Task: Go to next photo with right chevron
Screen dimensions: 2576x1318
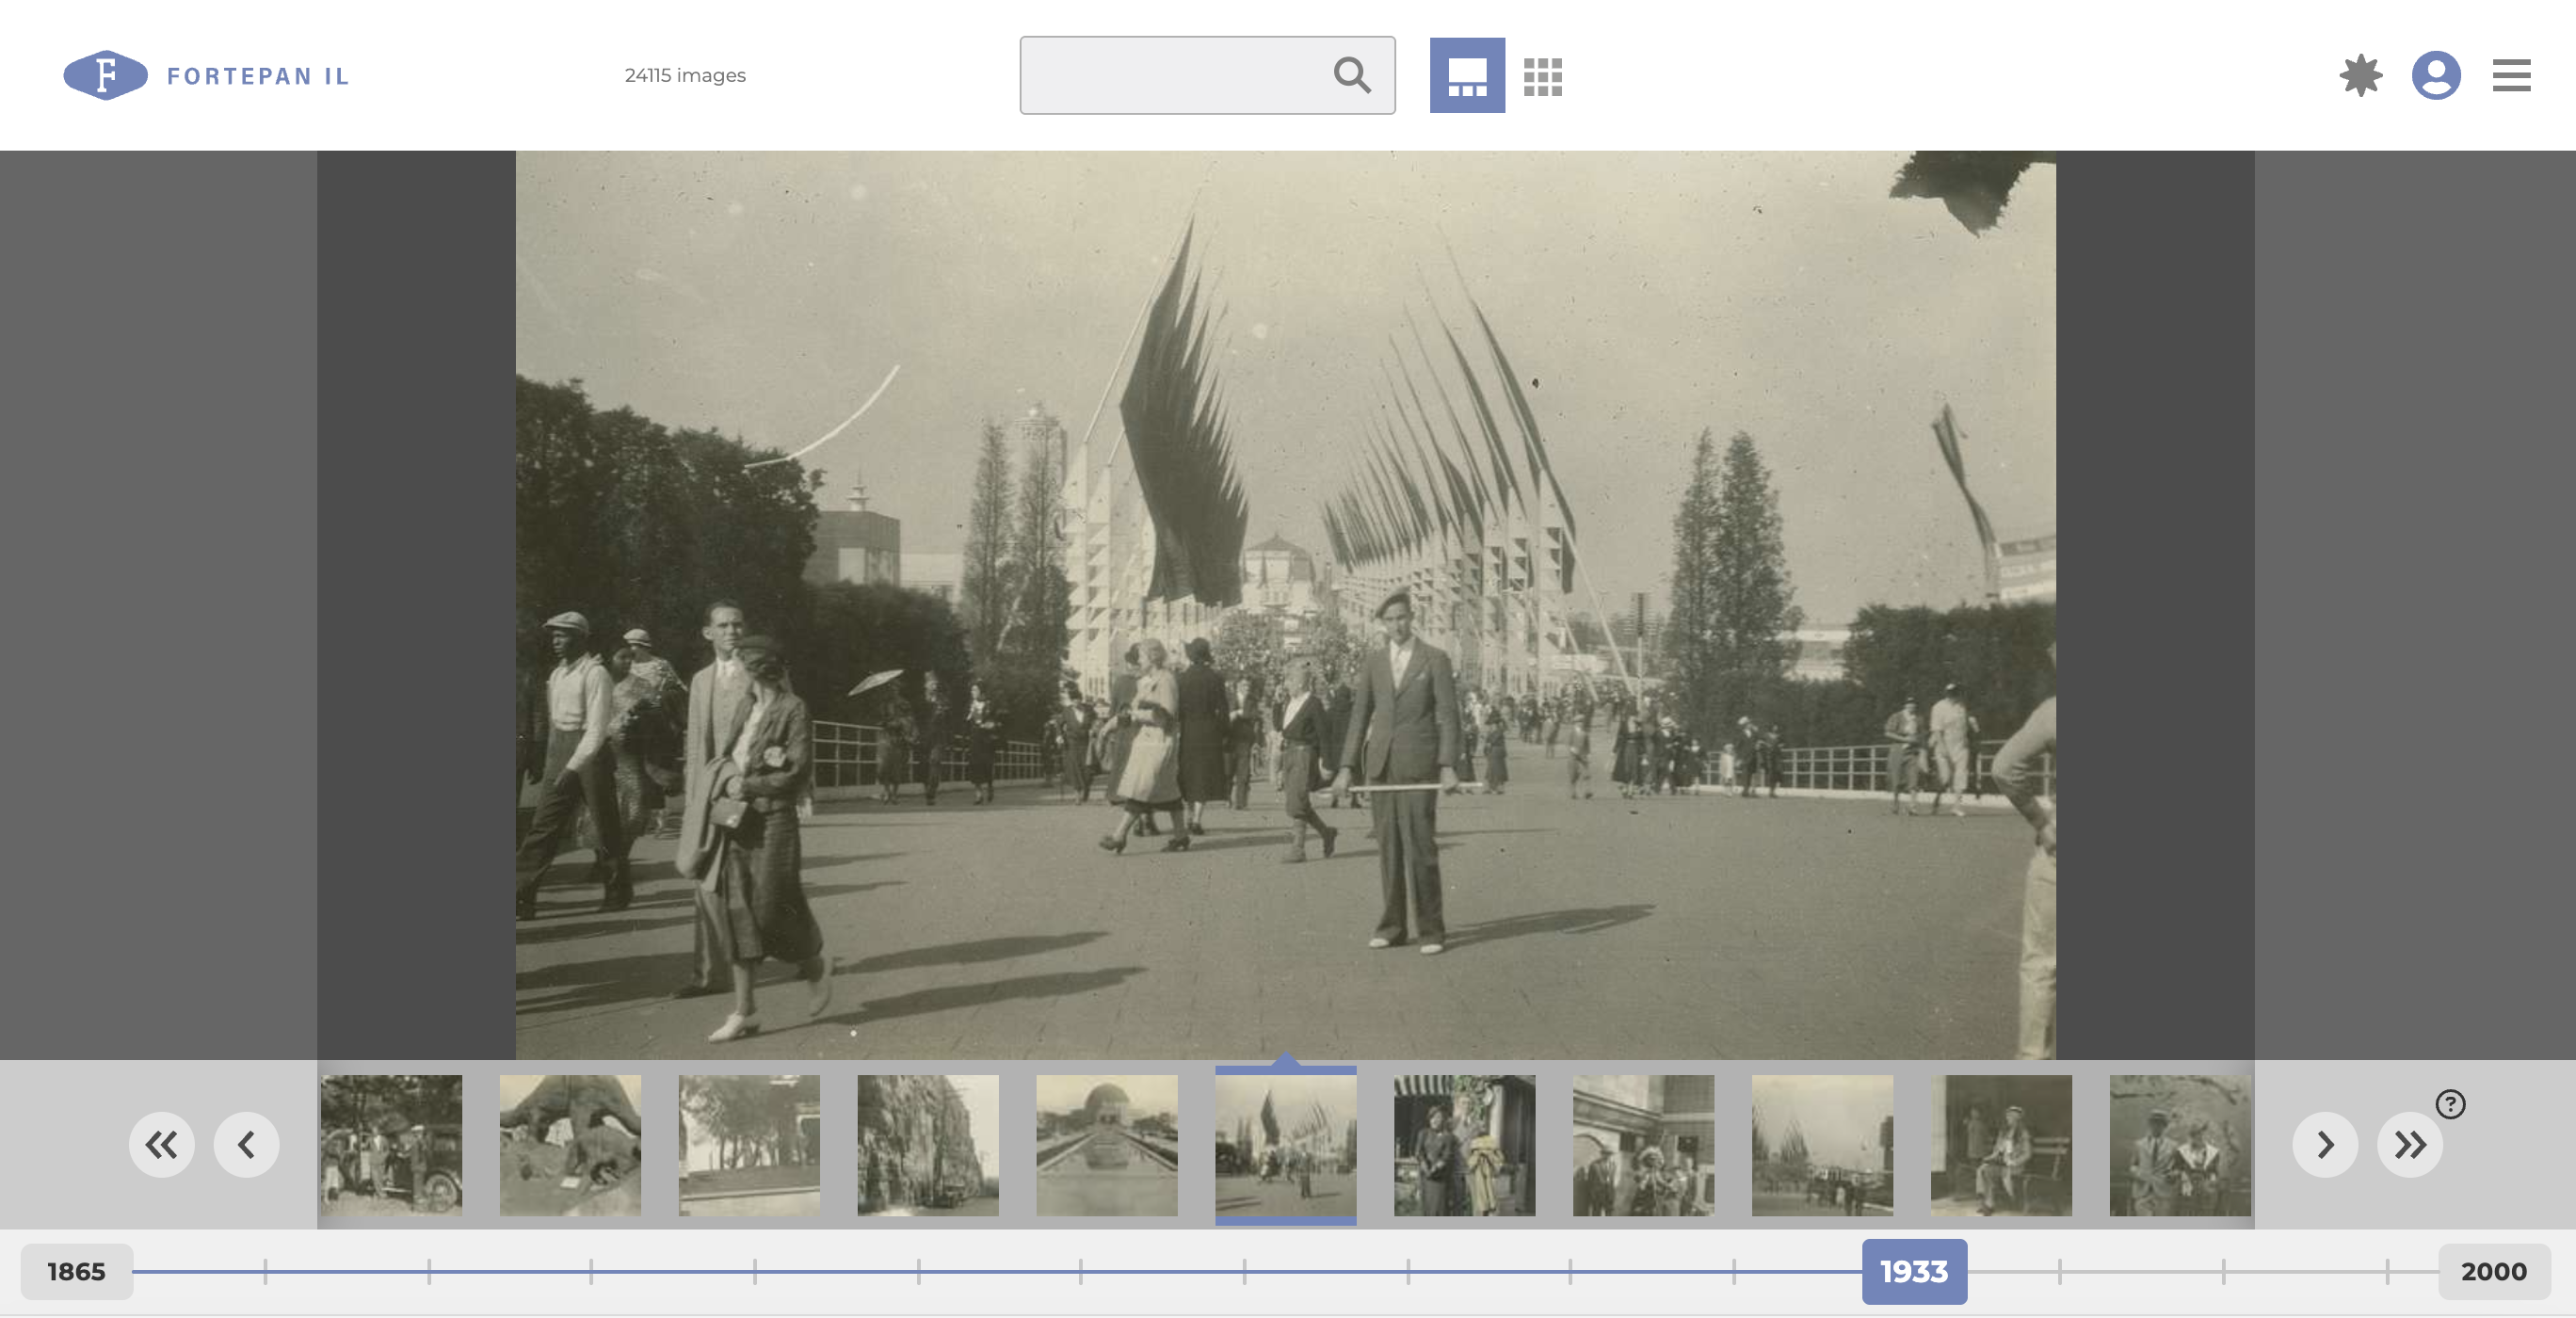Action: [x=2324, y=1144]
